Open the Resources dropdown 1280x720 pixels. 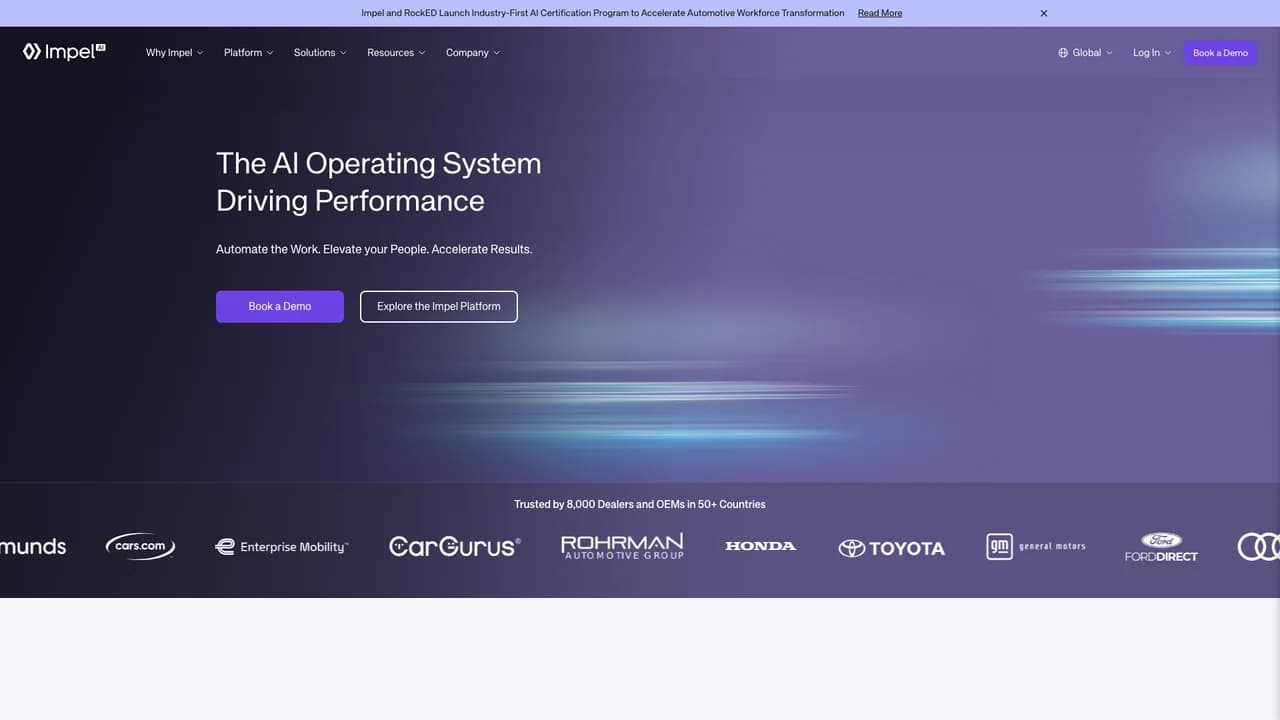click(396, 53)
